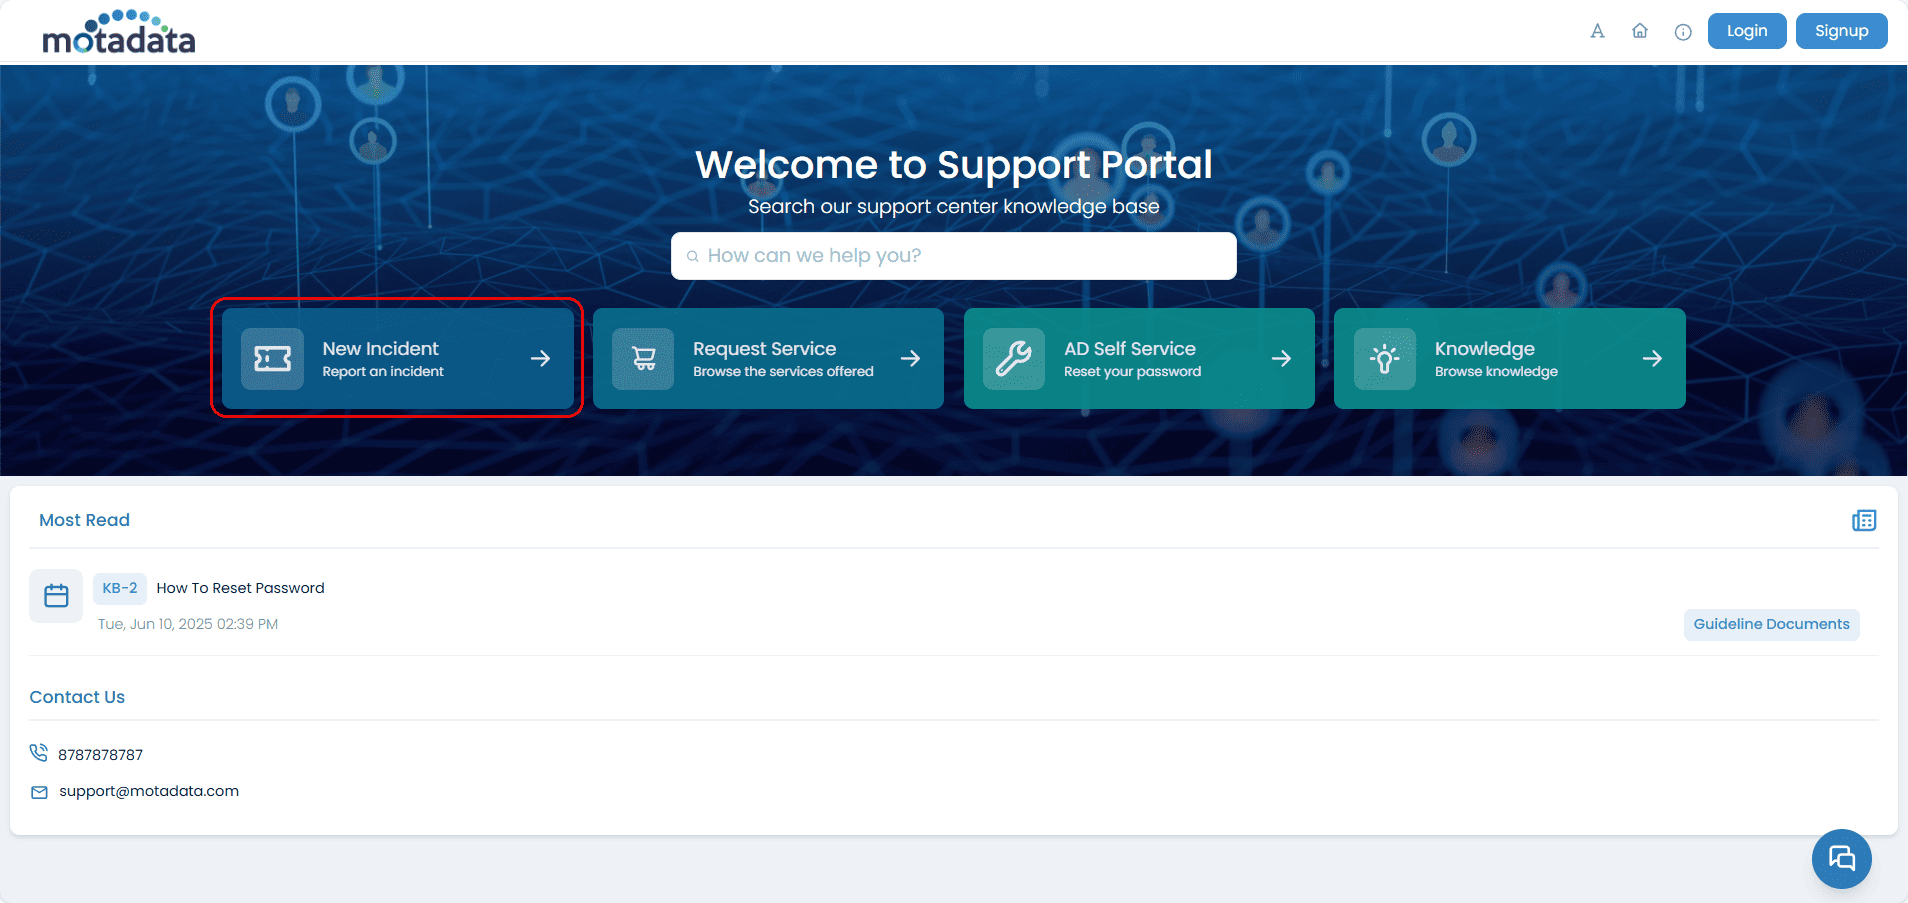The image size is (1908, 903).
Task: Click the calendar icon next to KB-2 article
Action: point(56,595)
